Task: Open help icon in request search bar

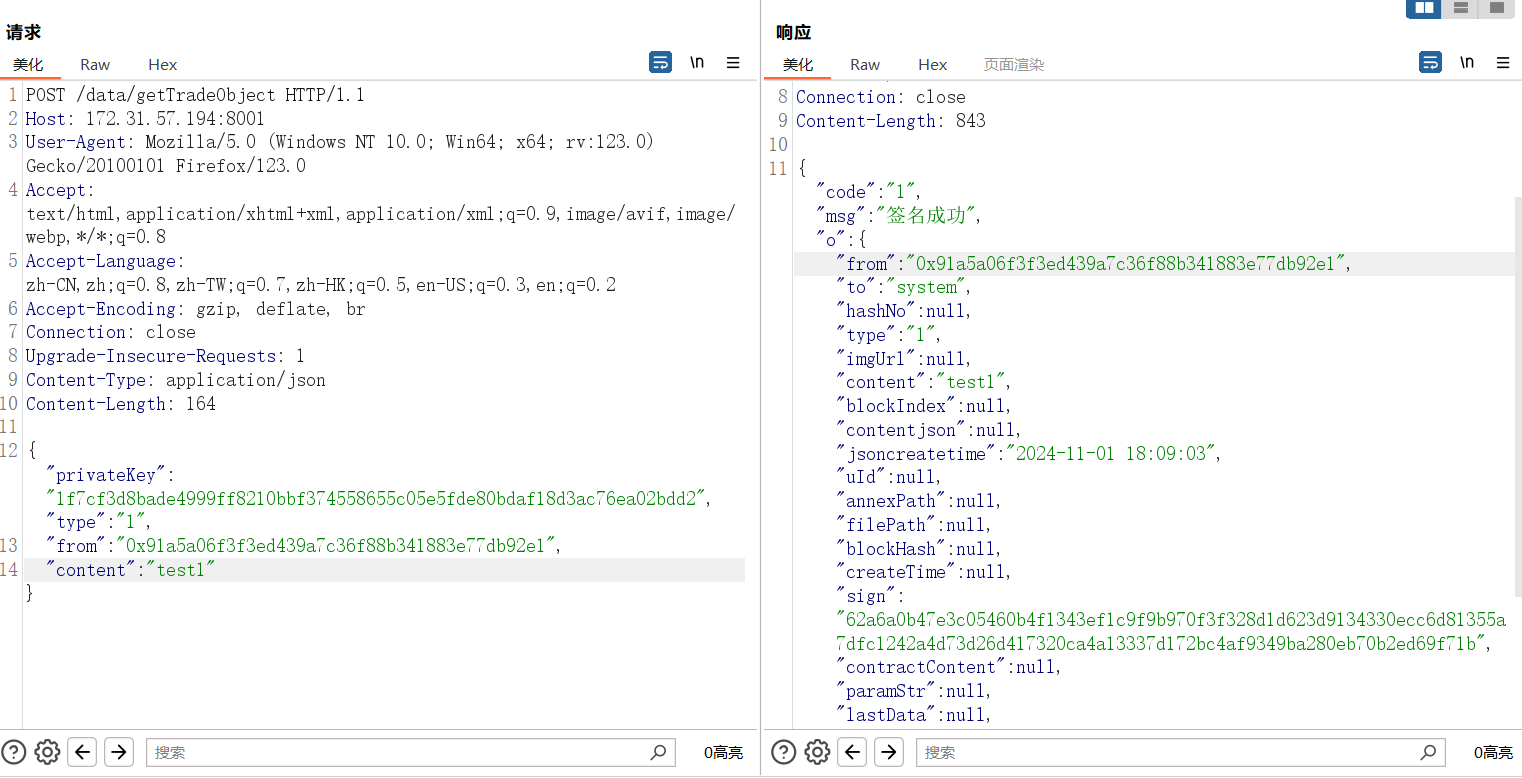Action: pos(14,752)
